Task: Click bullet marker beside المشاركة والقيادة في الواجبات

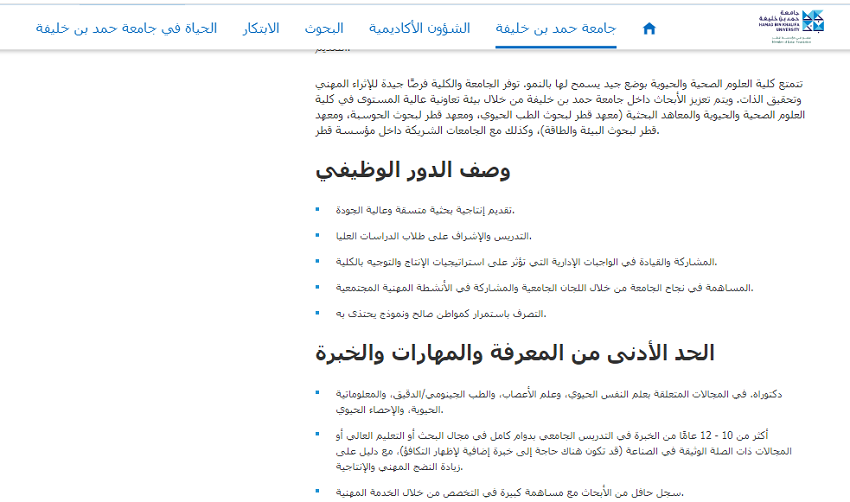Action: point(318,261)
